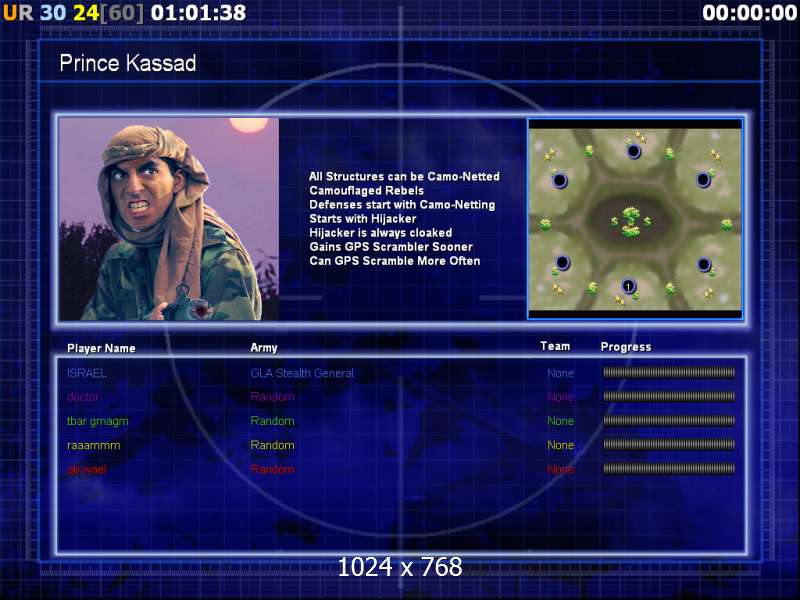Viewport: 800px width, 600px height.
Task: Click the [60] frame rate cap value
Action: tap(122, 13)
